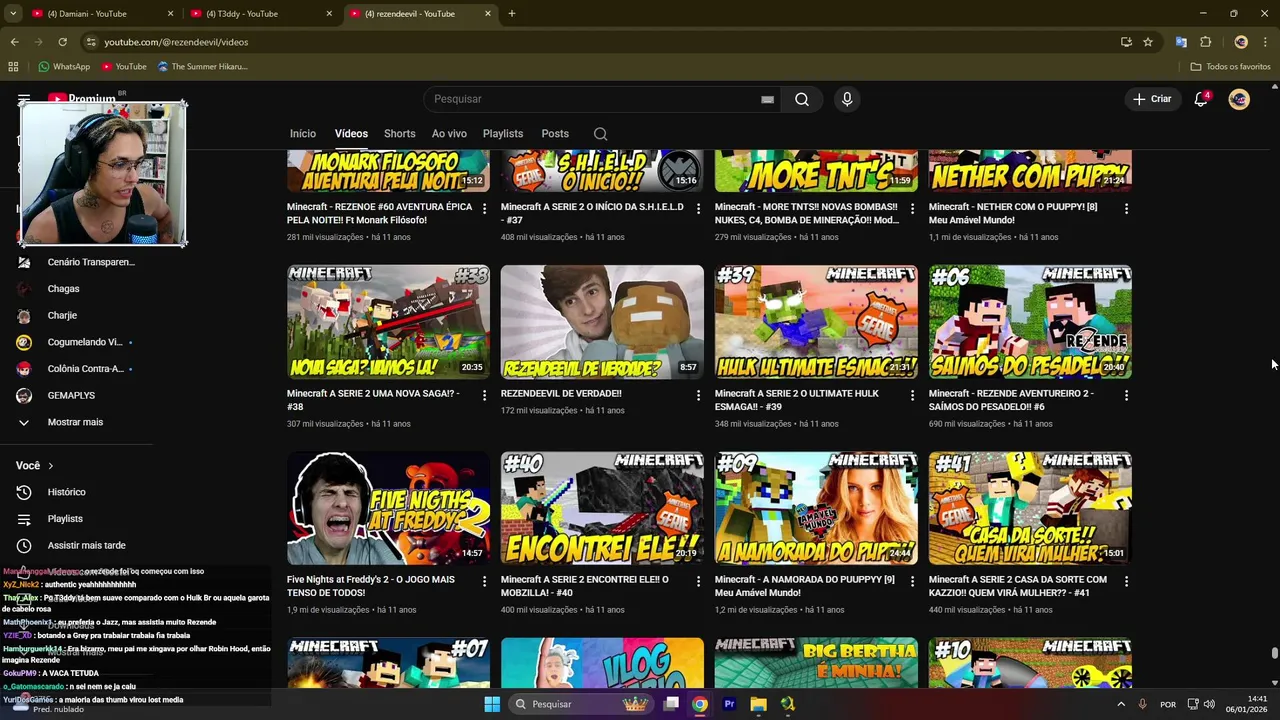Viewport: 1280px width, 720px height.
Task: Switch to Shorts channel tab
Action: pyautogui.click(x=399, y=134)
